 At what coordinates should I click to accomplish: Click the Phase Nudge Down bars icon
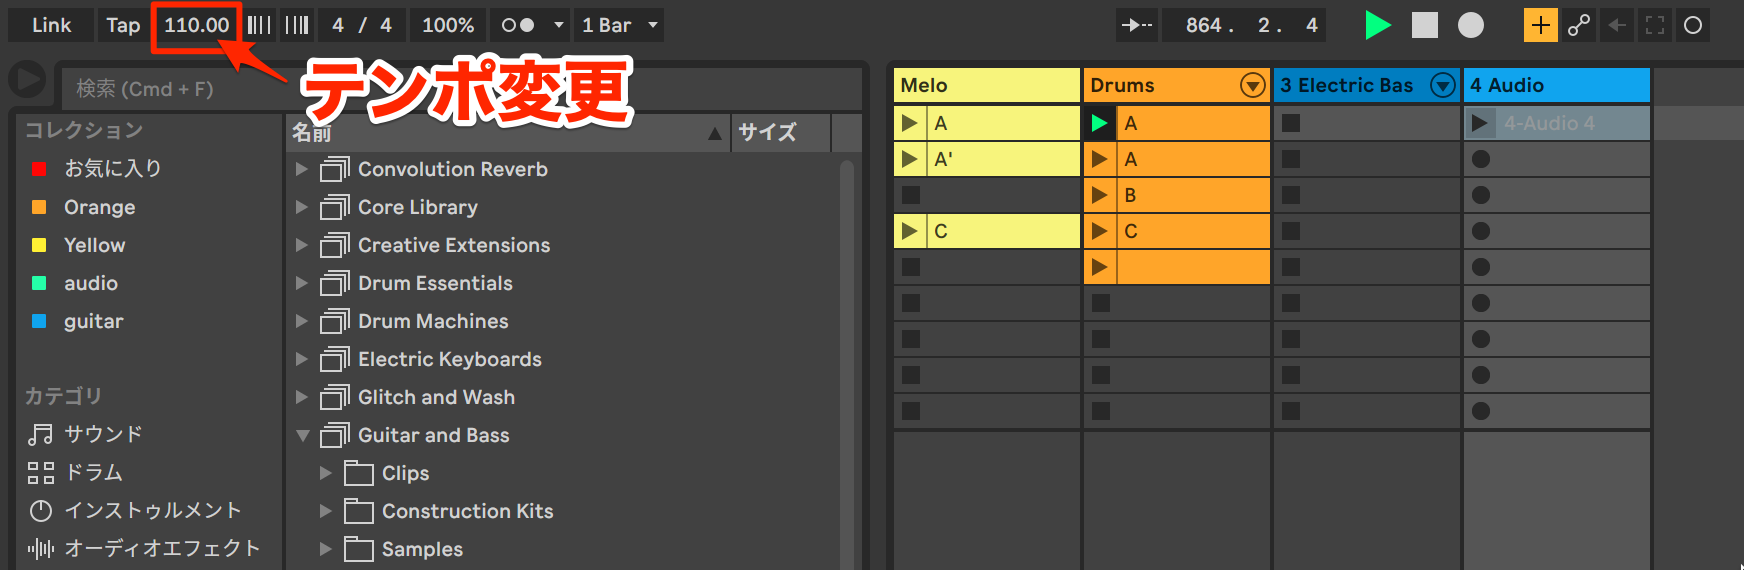[x=259, y=25]
